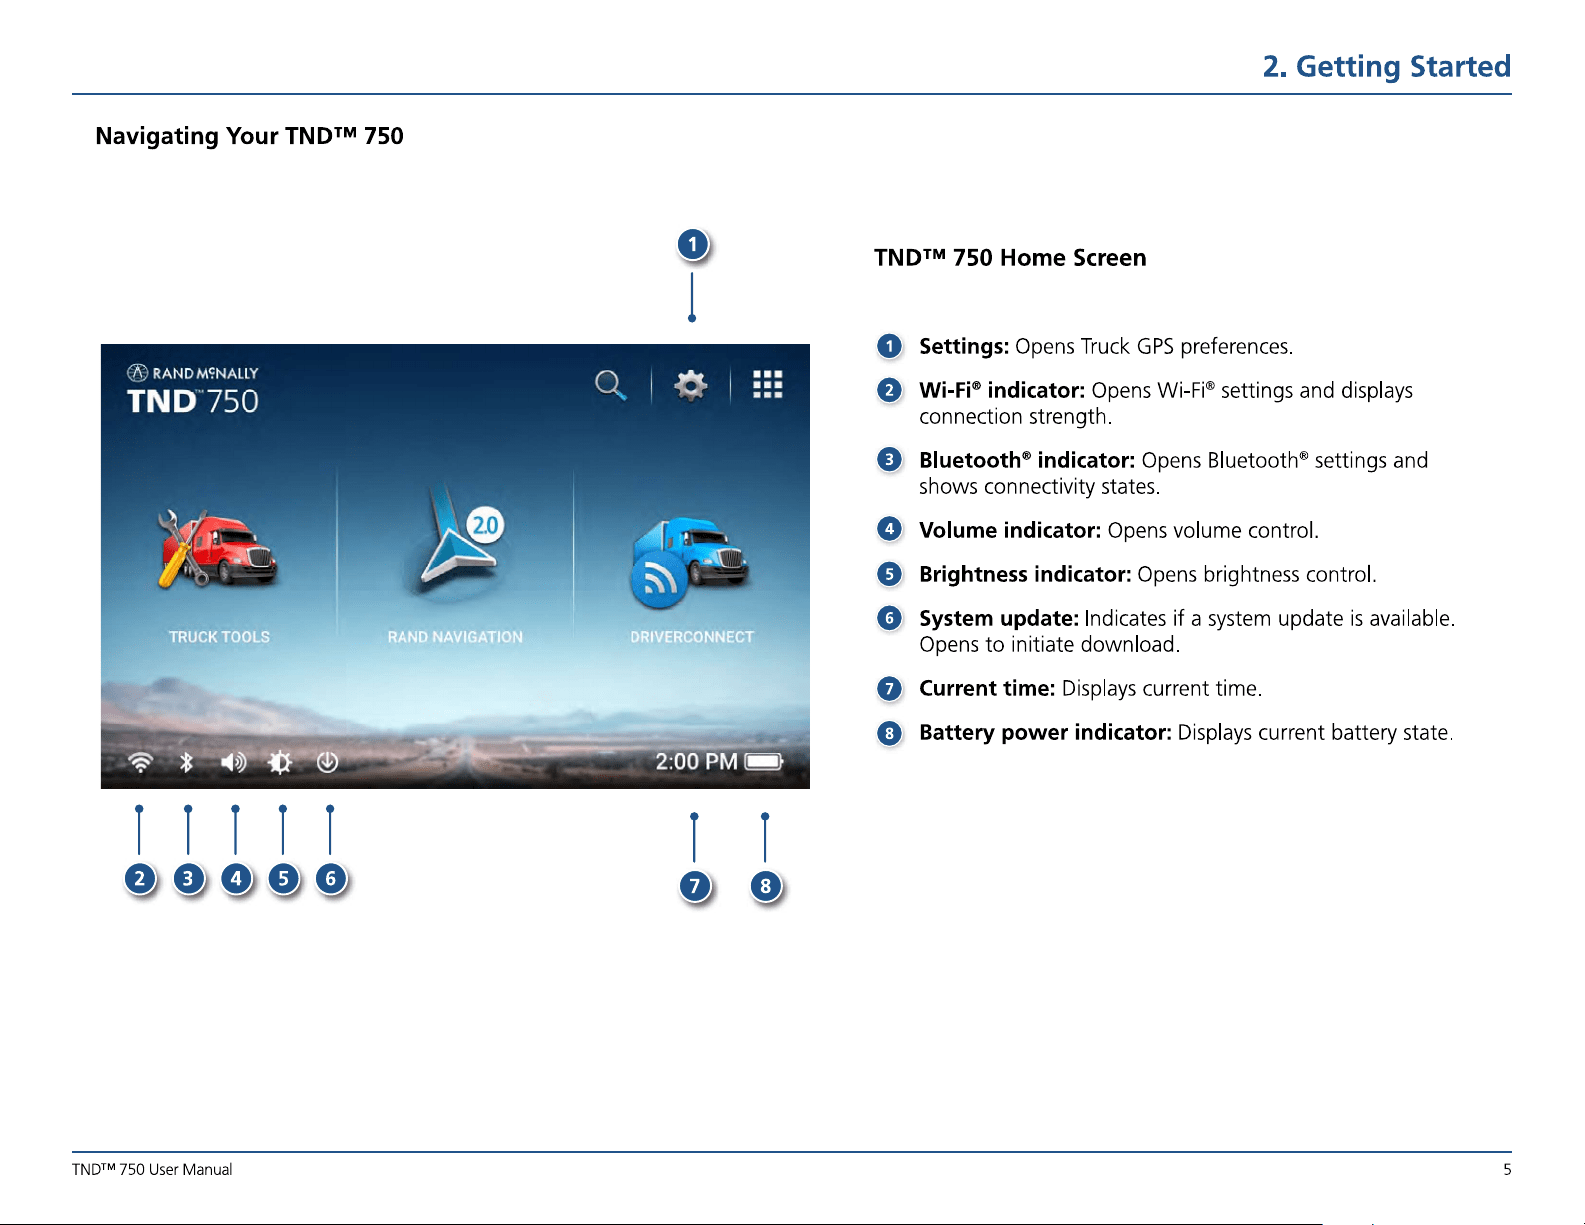Viewport: 1585px width, 1225px height.
Task: Select the TRUCK TOOLS label
Action: click(219, 637)
